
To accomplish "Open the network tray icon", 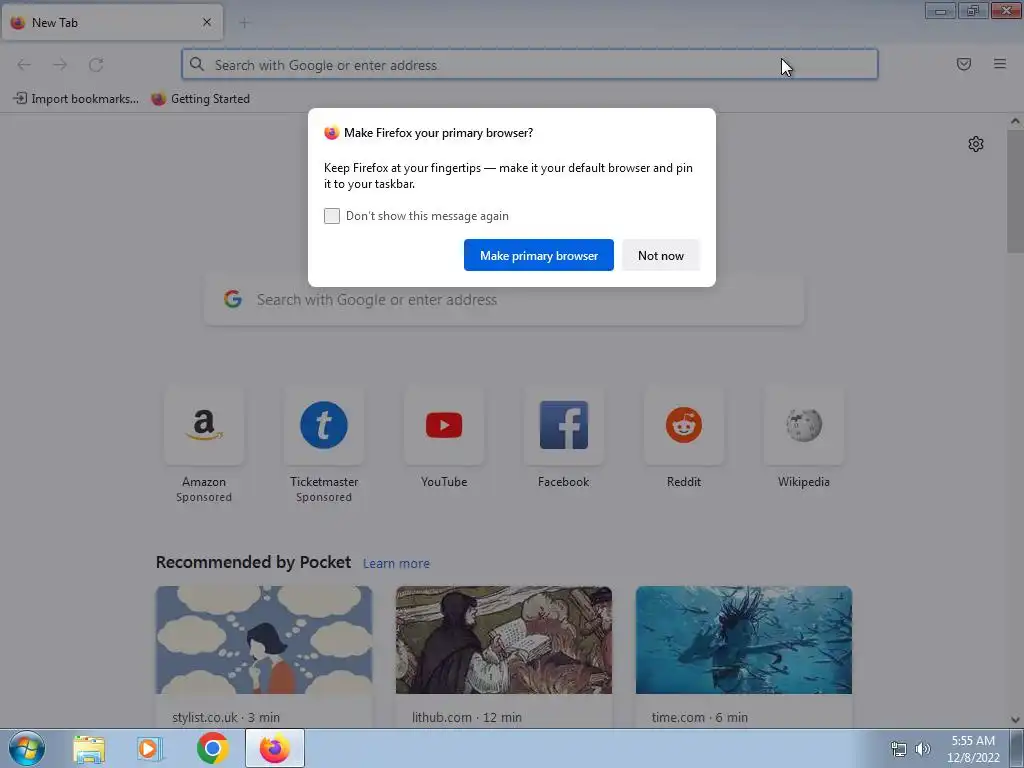I will coord(899,749).
